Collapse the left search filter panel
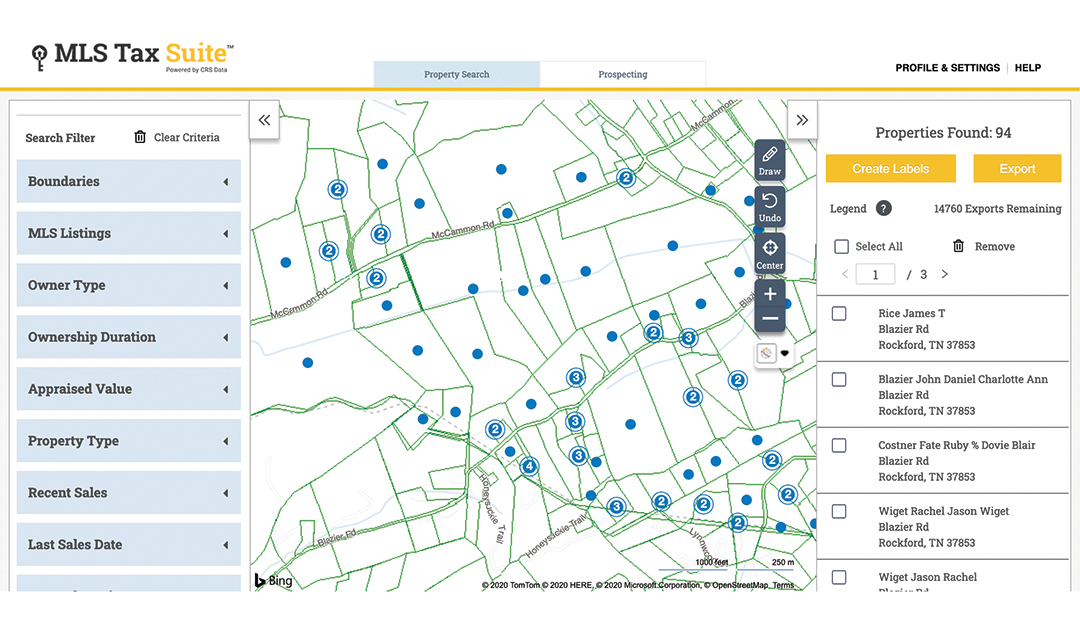The width and height of the screenshot is (1080, 627). [264, 120]
